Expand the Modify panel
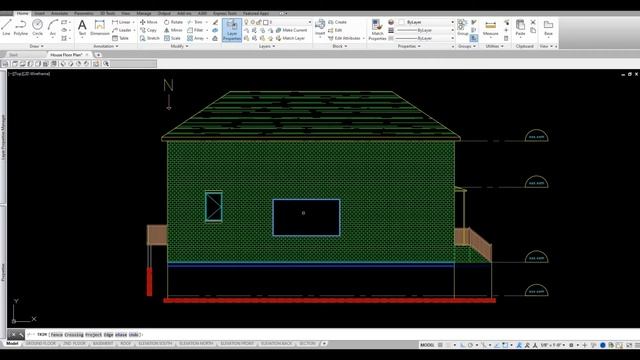The image size is (640, 360). click(179, 47)
